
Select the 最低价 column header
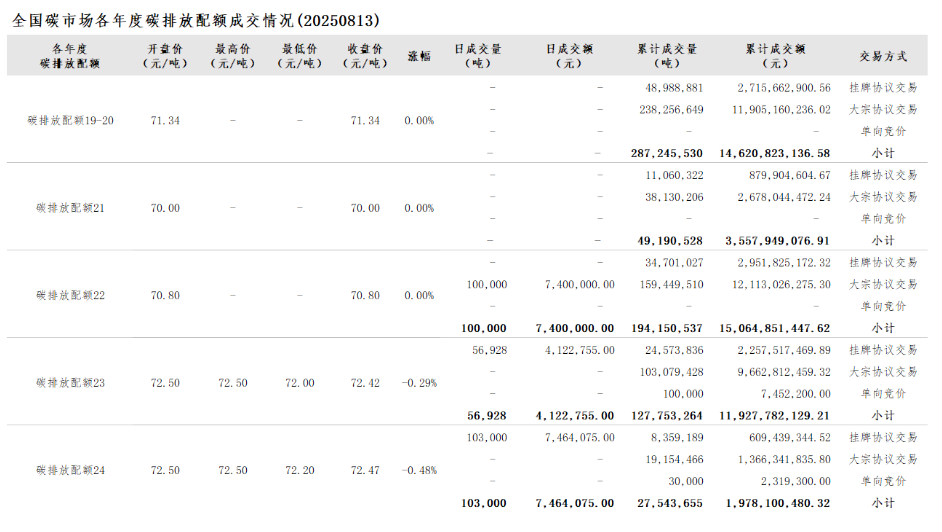299,55
